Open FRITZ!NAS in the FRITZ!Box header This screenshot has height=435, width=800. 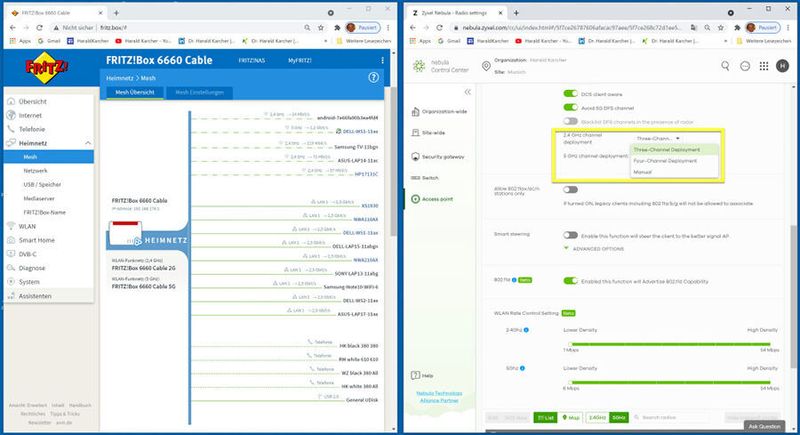(252, 60)
